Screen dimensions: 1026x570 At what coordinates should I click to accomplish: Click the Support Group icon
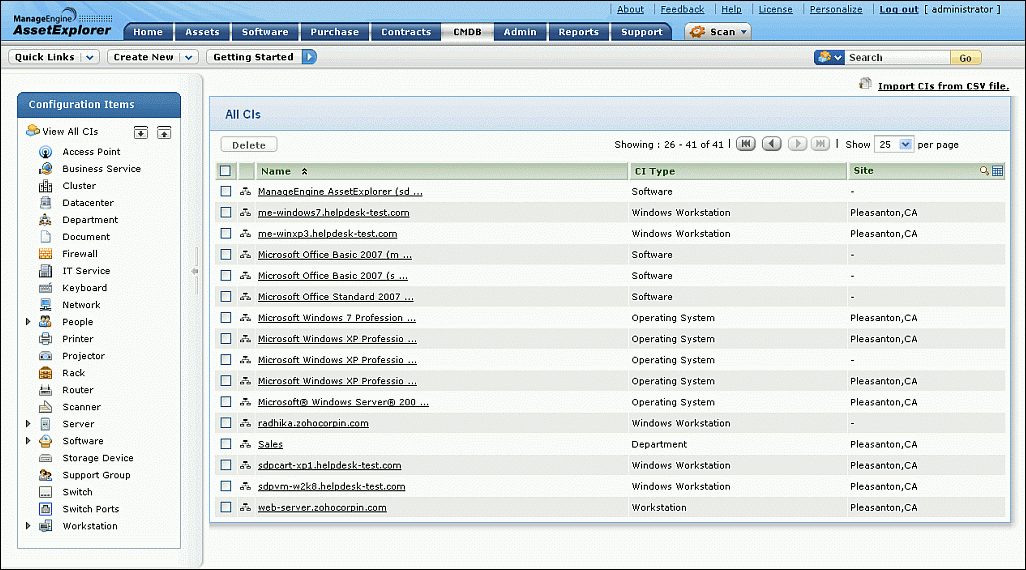pyautogui.click(x=45, y=475)
